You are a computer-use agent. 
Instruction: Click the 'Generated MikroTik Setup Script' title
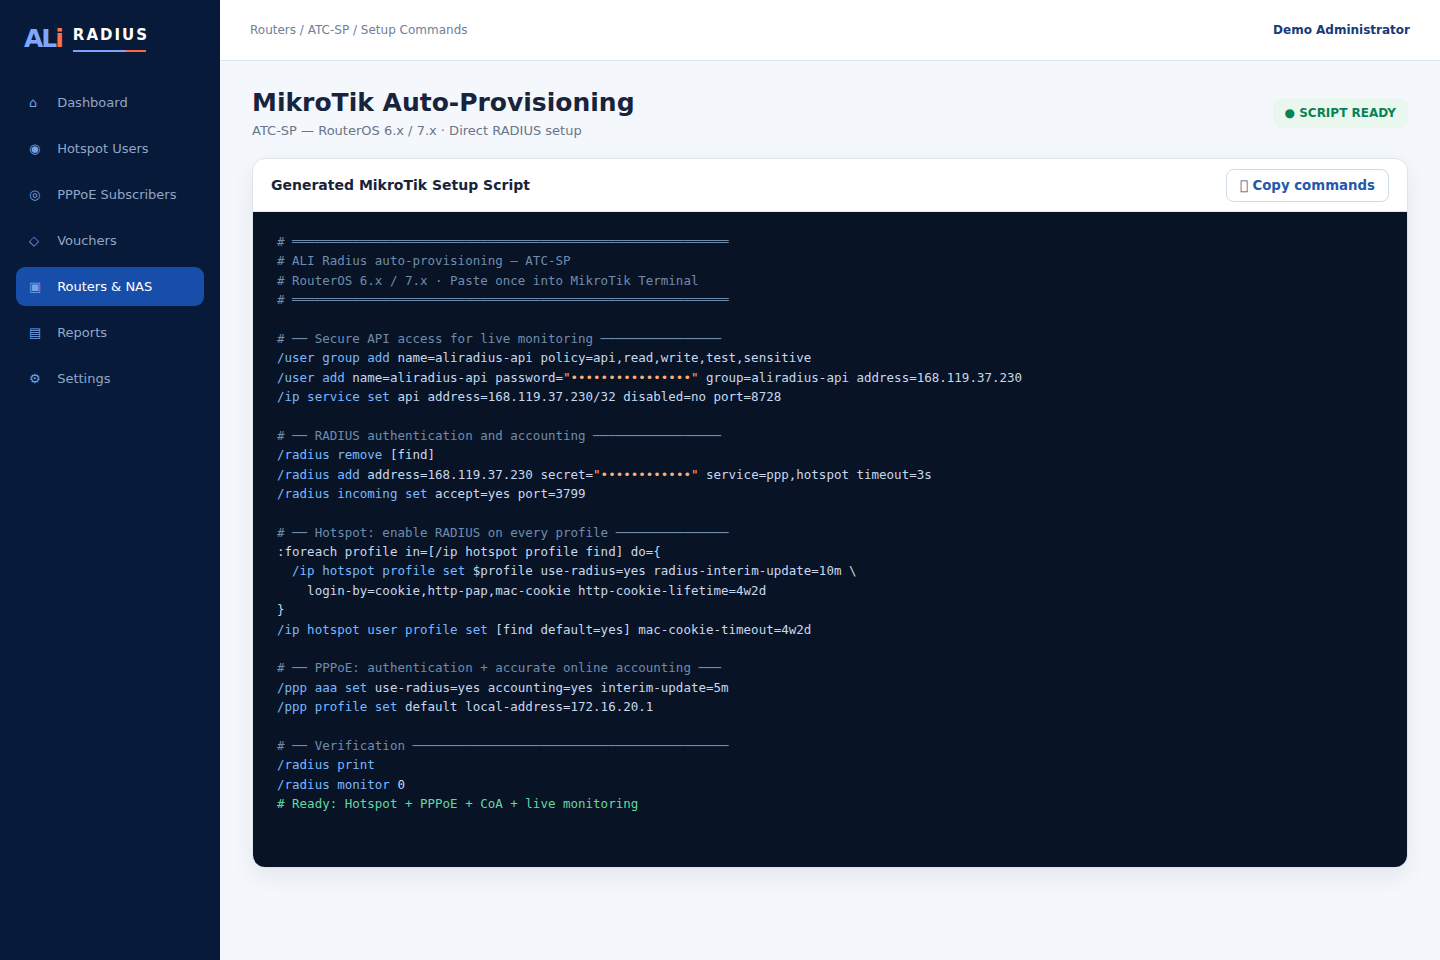point(400,185)
